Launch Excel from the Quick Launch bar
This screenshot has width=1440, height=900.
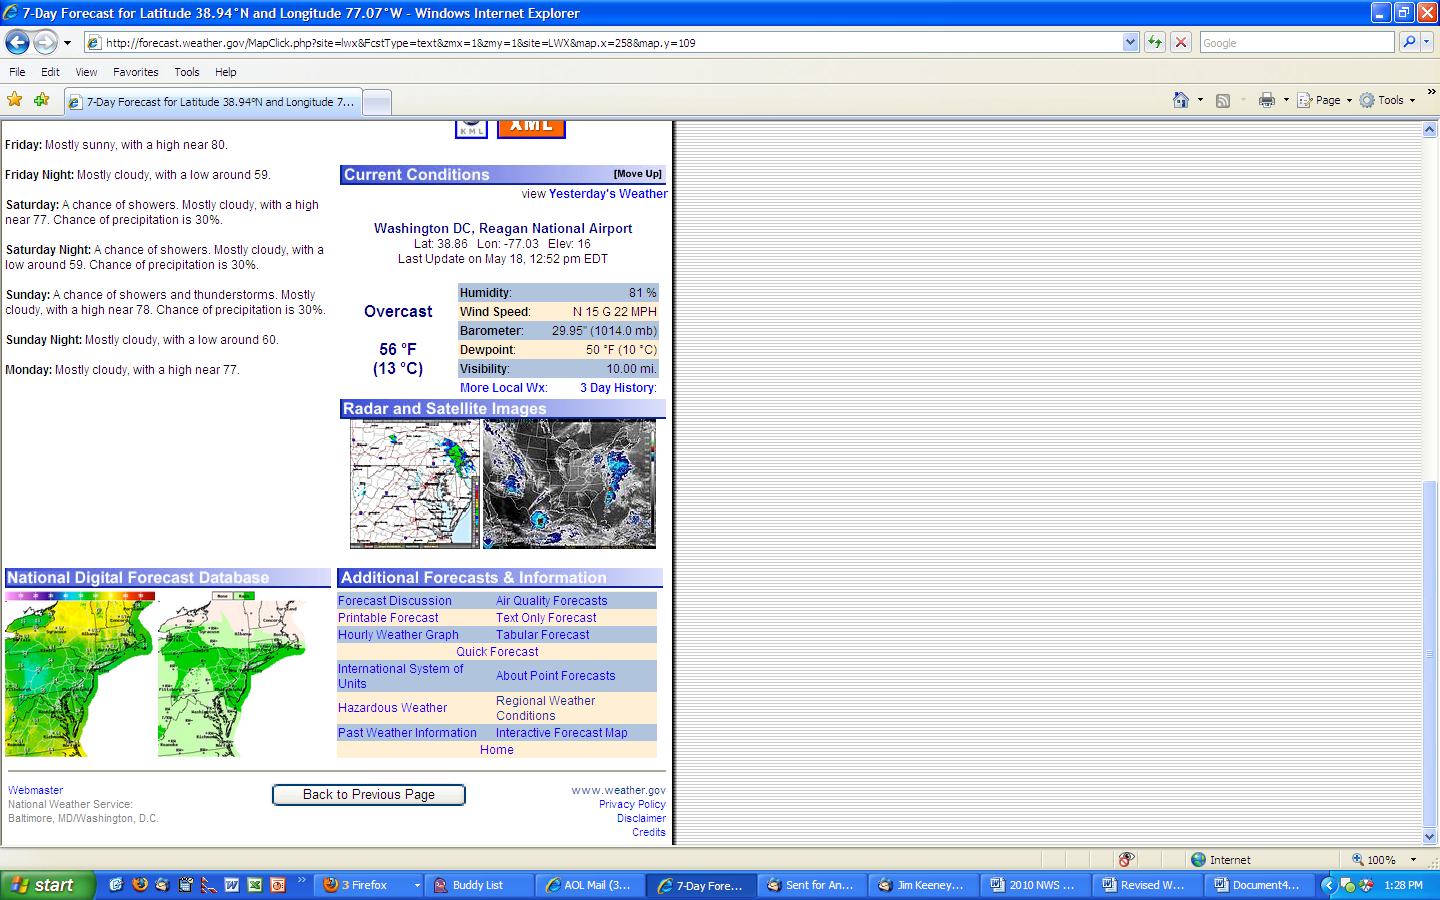[255, 885]
